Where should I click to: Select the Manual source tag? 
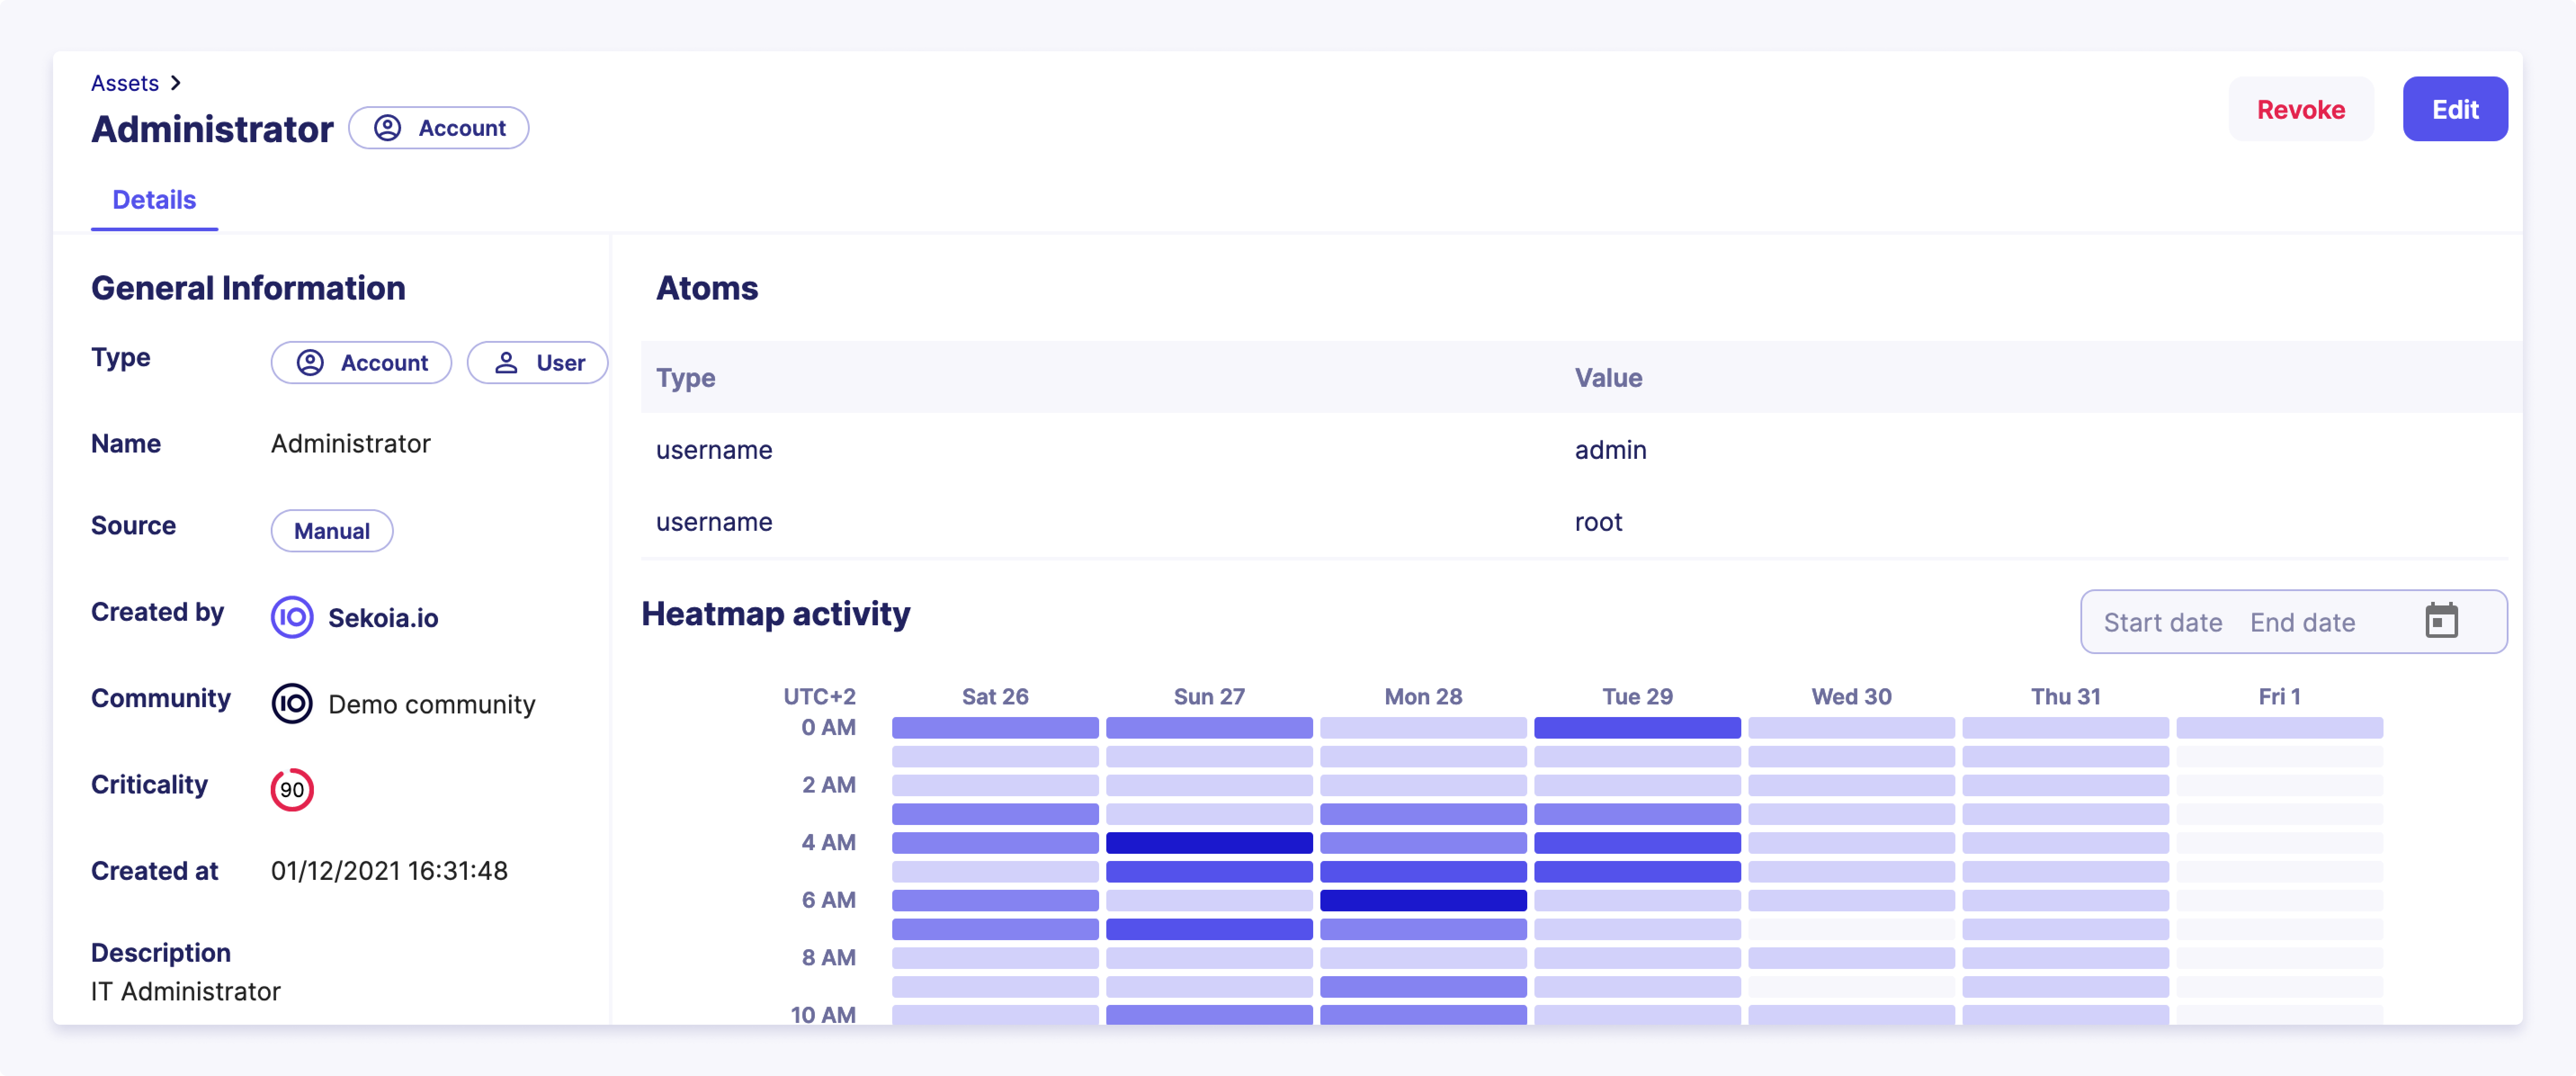pyautogui.click(x=331, y=531)
